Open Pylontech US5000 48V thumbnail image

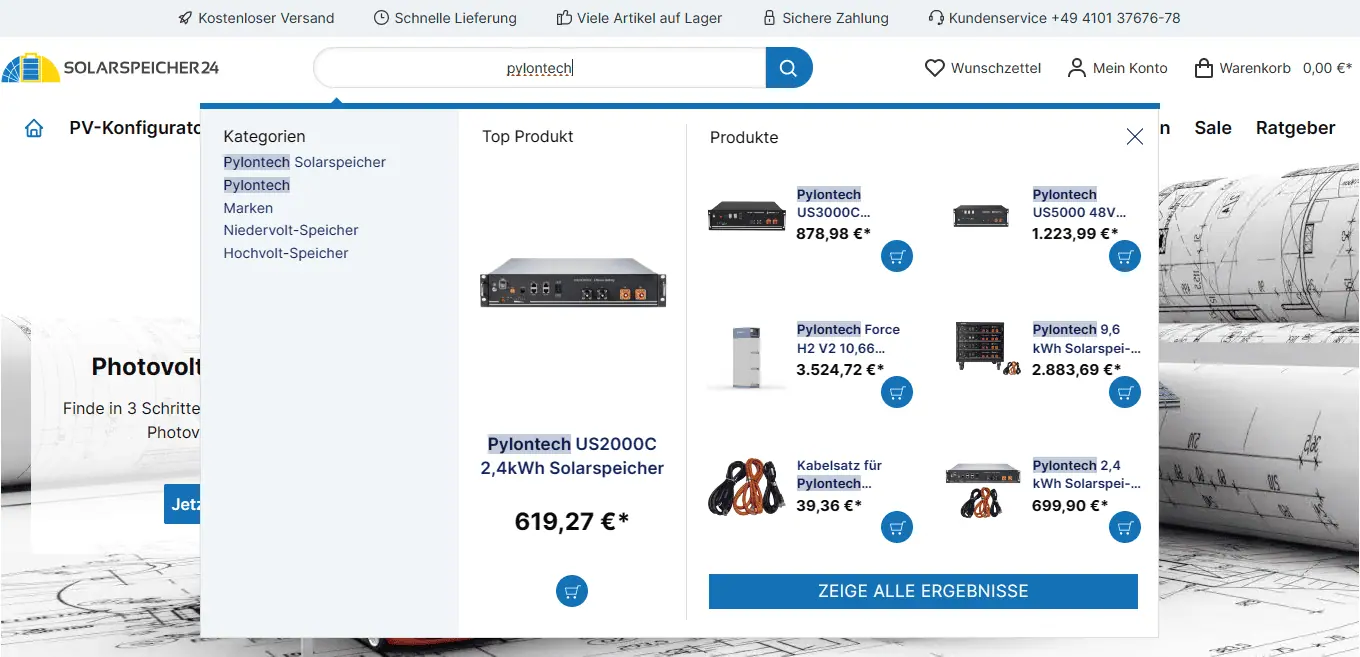pos(980,215)
